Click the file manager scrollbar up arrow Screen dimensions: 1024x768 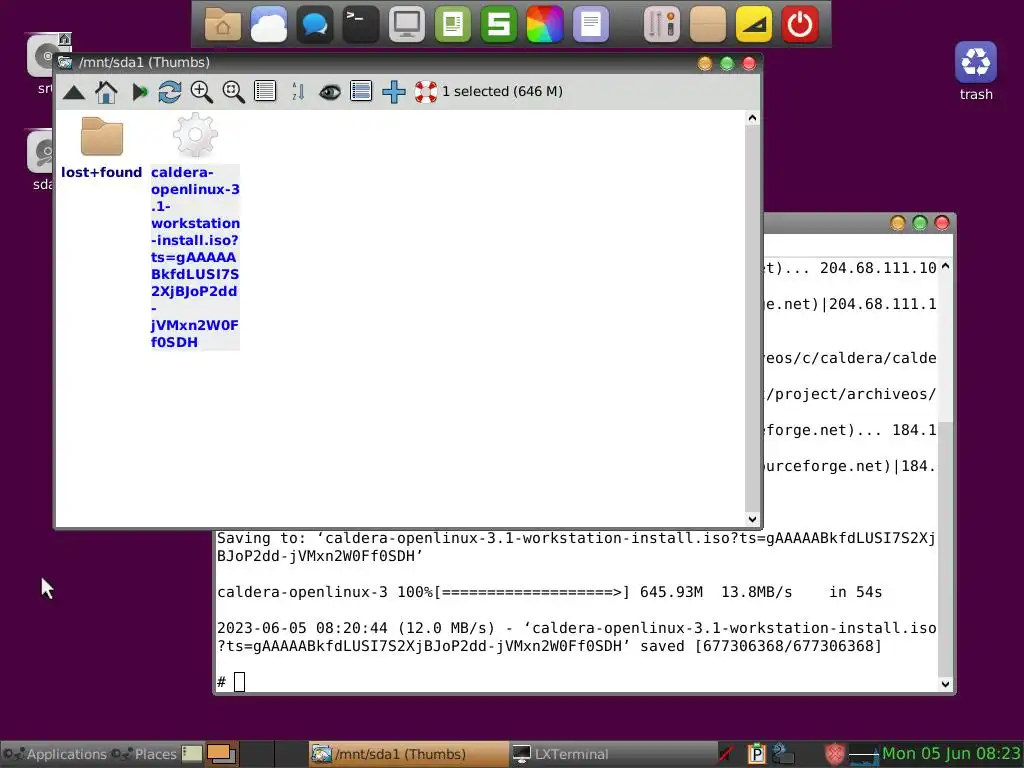(752, 118)
